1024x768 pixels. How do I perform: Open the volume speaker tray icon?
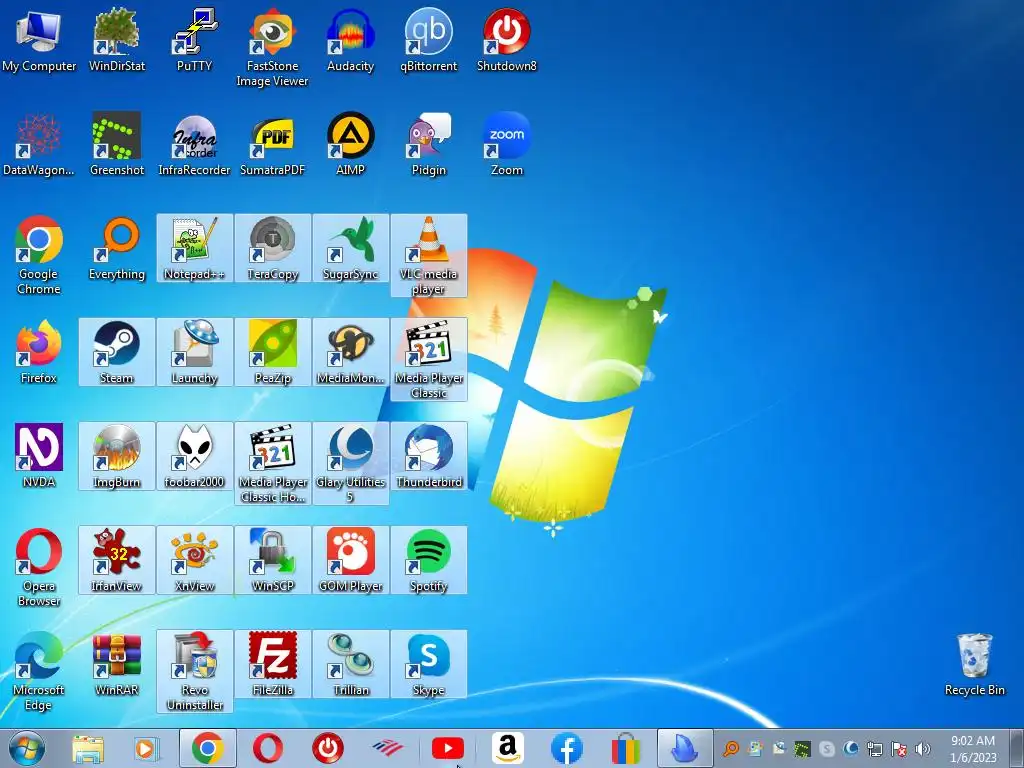click(923, 749)
